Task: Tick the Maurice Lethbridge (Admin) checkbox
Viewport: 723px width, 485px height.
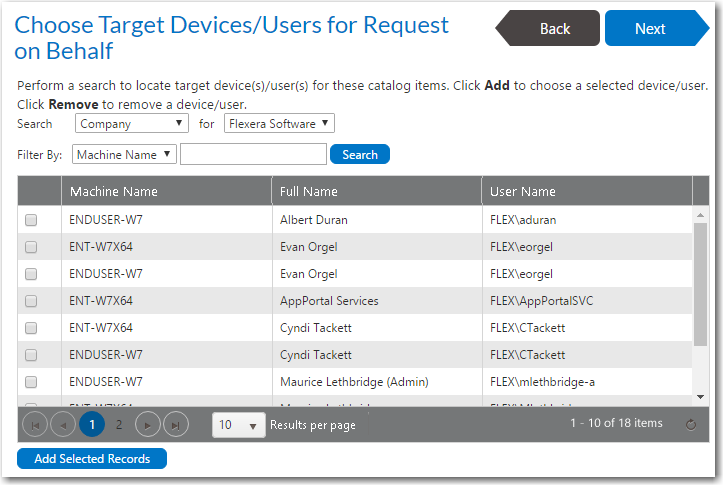Action: (31, 382)
